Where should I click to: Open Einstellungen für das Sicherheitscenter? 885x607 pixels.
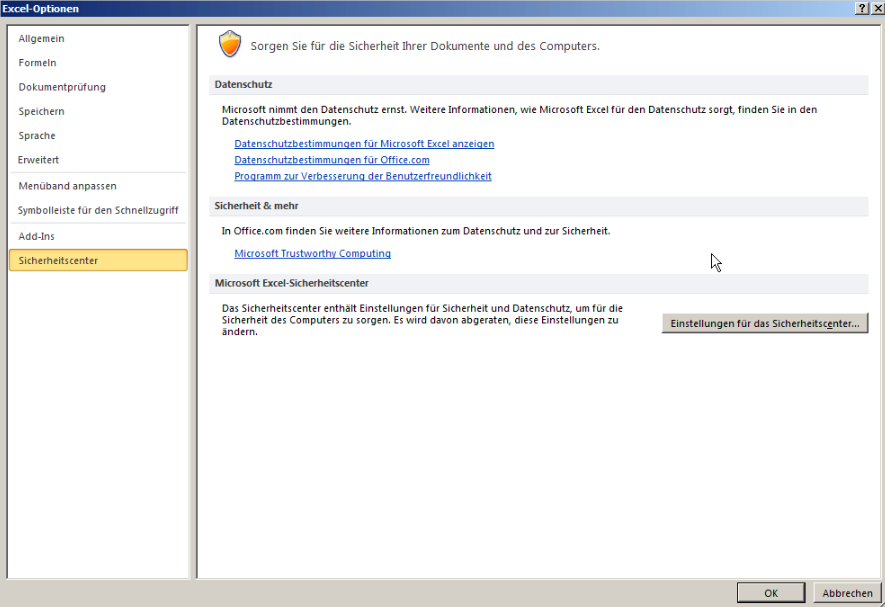pos(765,324)
